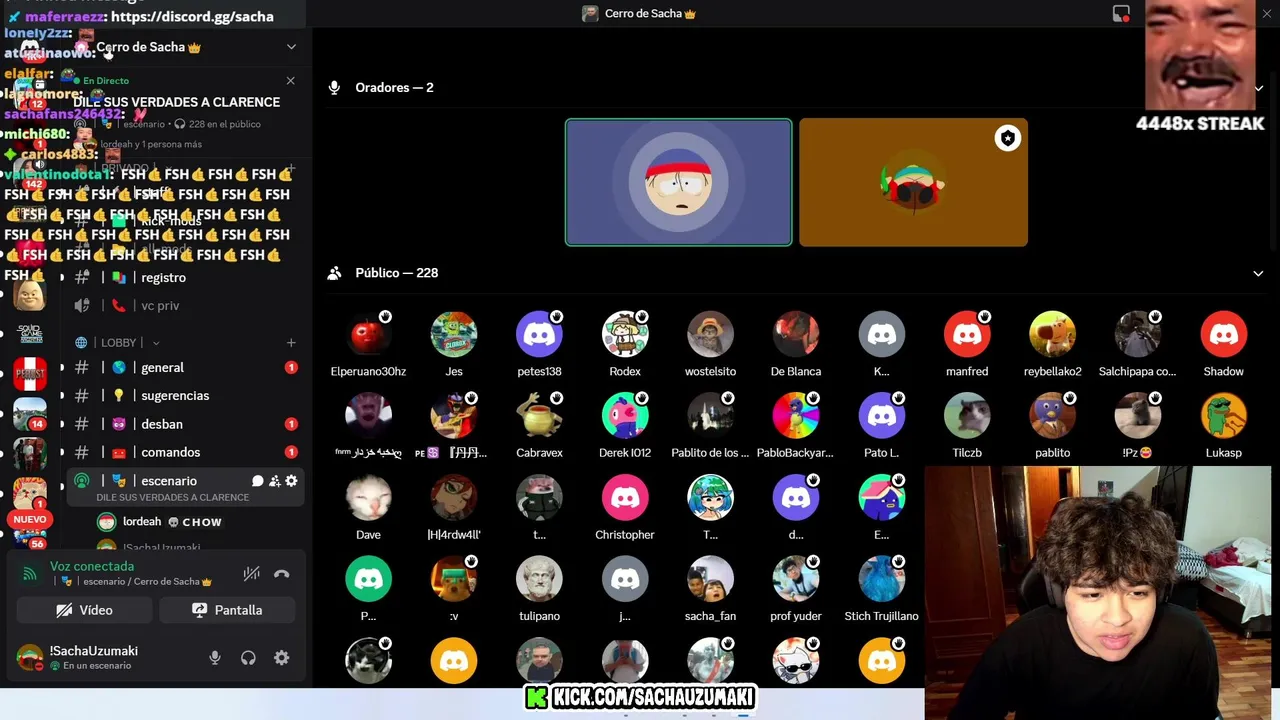Open the Pablito de los audience avatar

710,415
